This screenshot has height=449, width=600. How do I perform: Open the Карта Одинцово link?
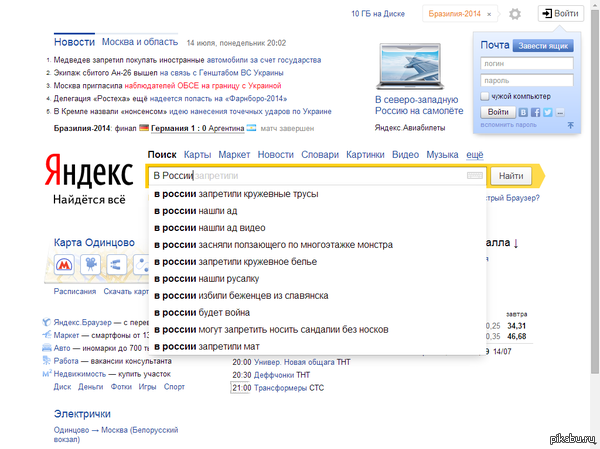(94, 242)
